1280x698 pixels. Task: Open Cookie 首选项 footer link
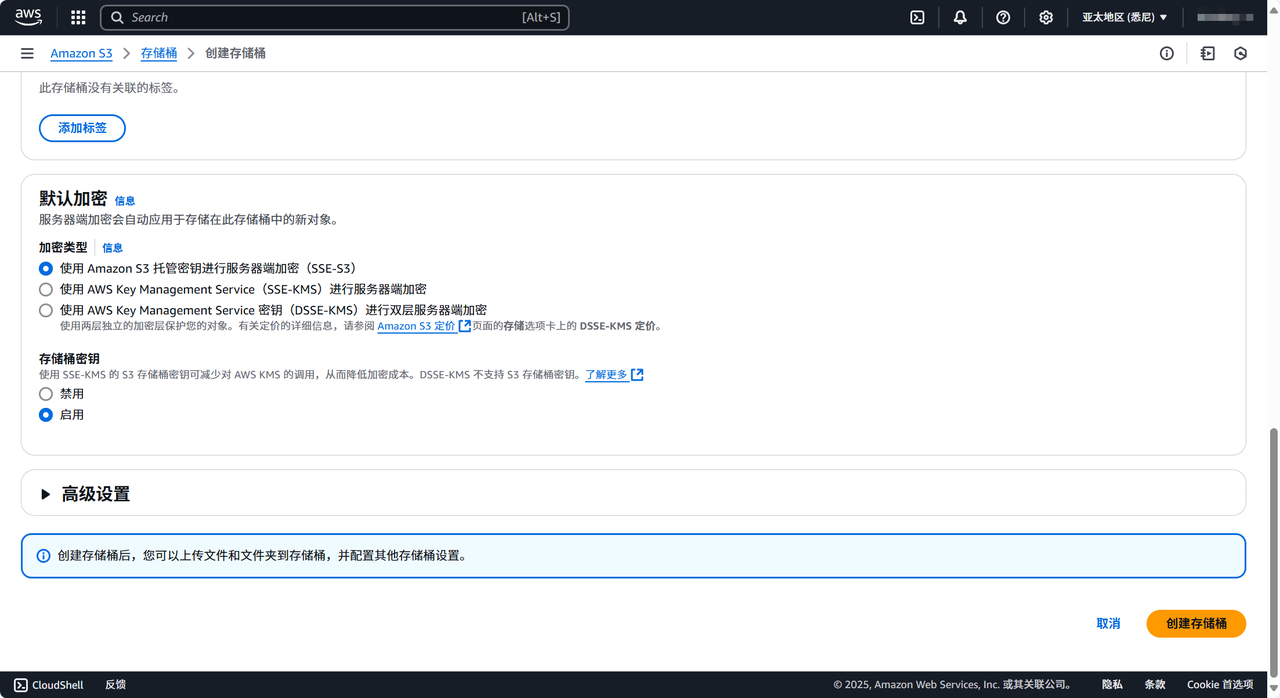coord(1220,685)
